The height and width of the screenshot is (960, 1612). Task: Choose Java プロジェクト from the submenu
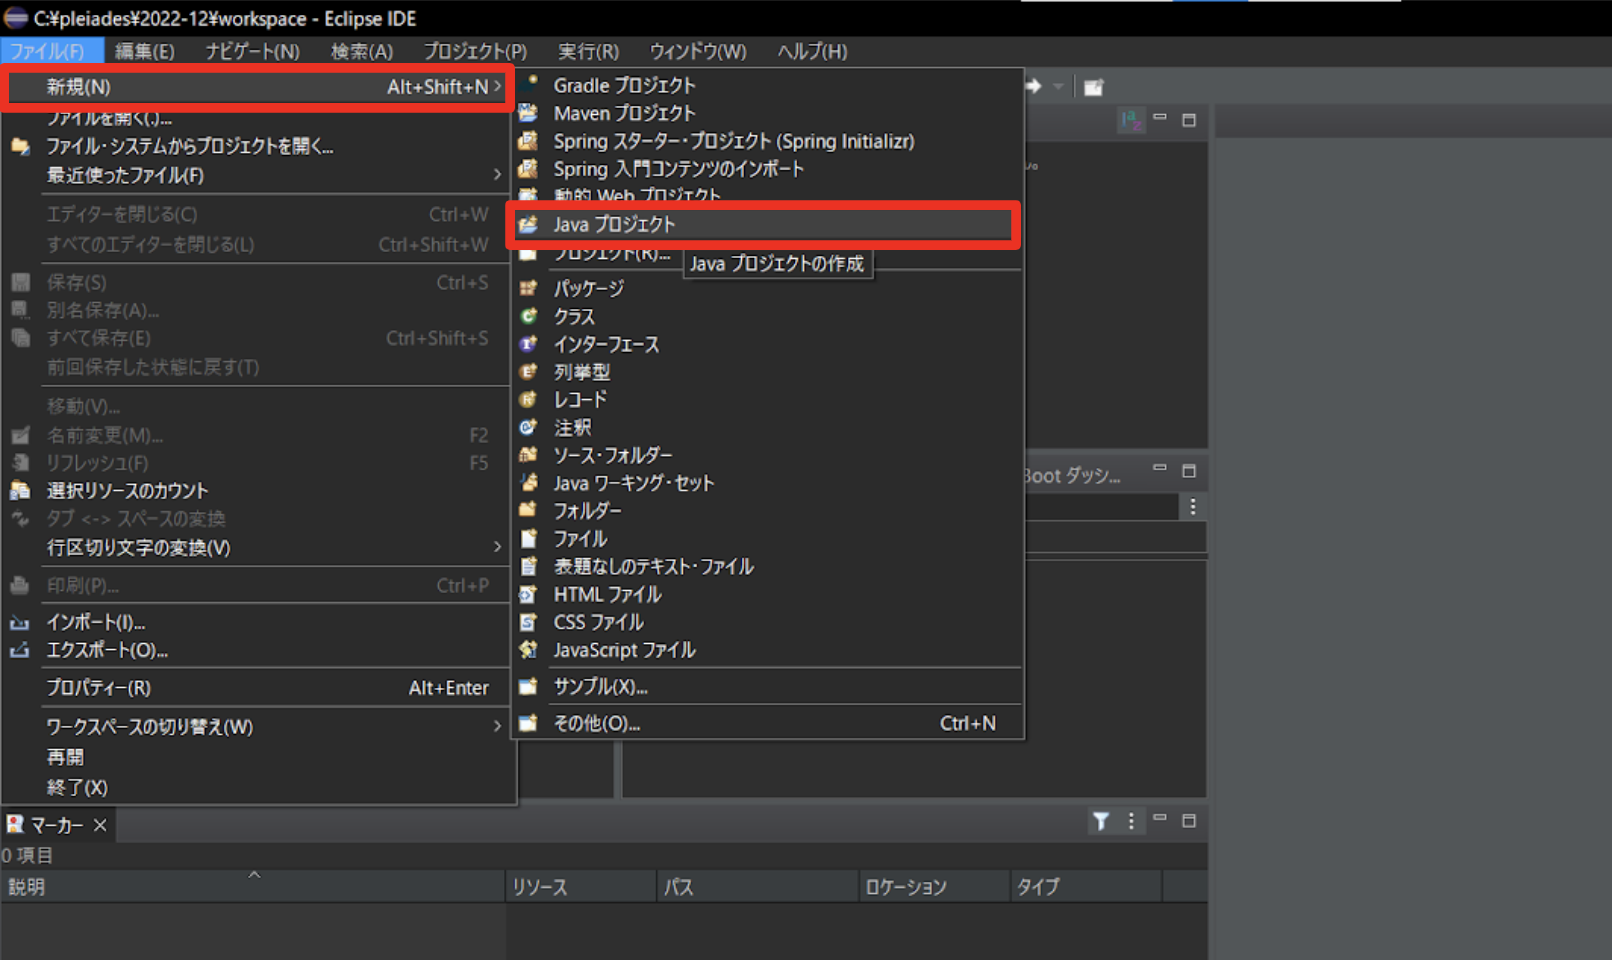pos(764,224)
